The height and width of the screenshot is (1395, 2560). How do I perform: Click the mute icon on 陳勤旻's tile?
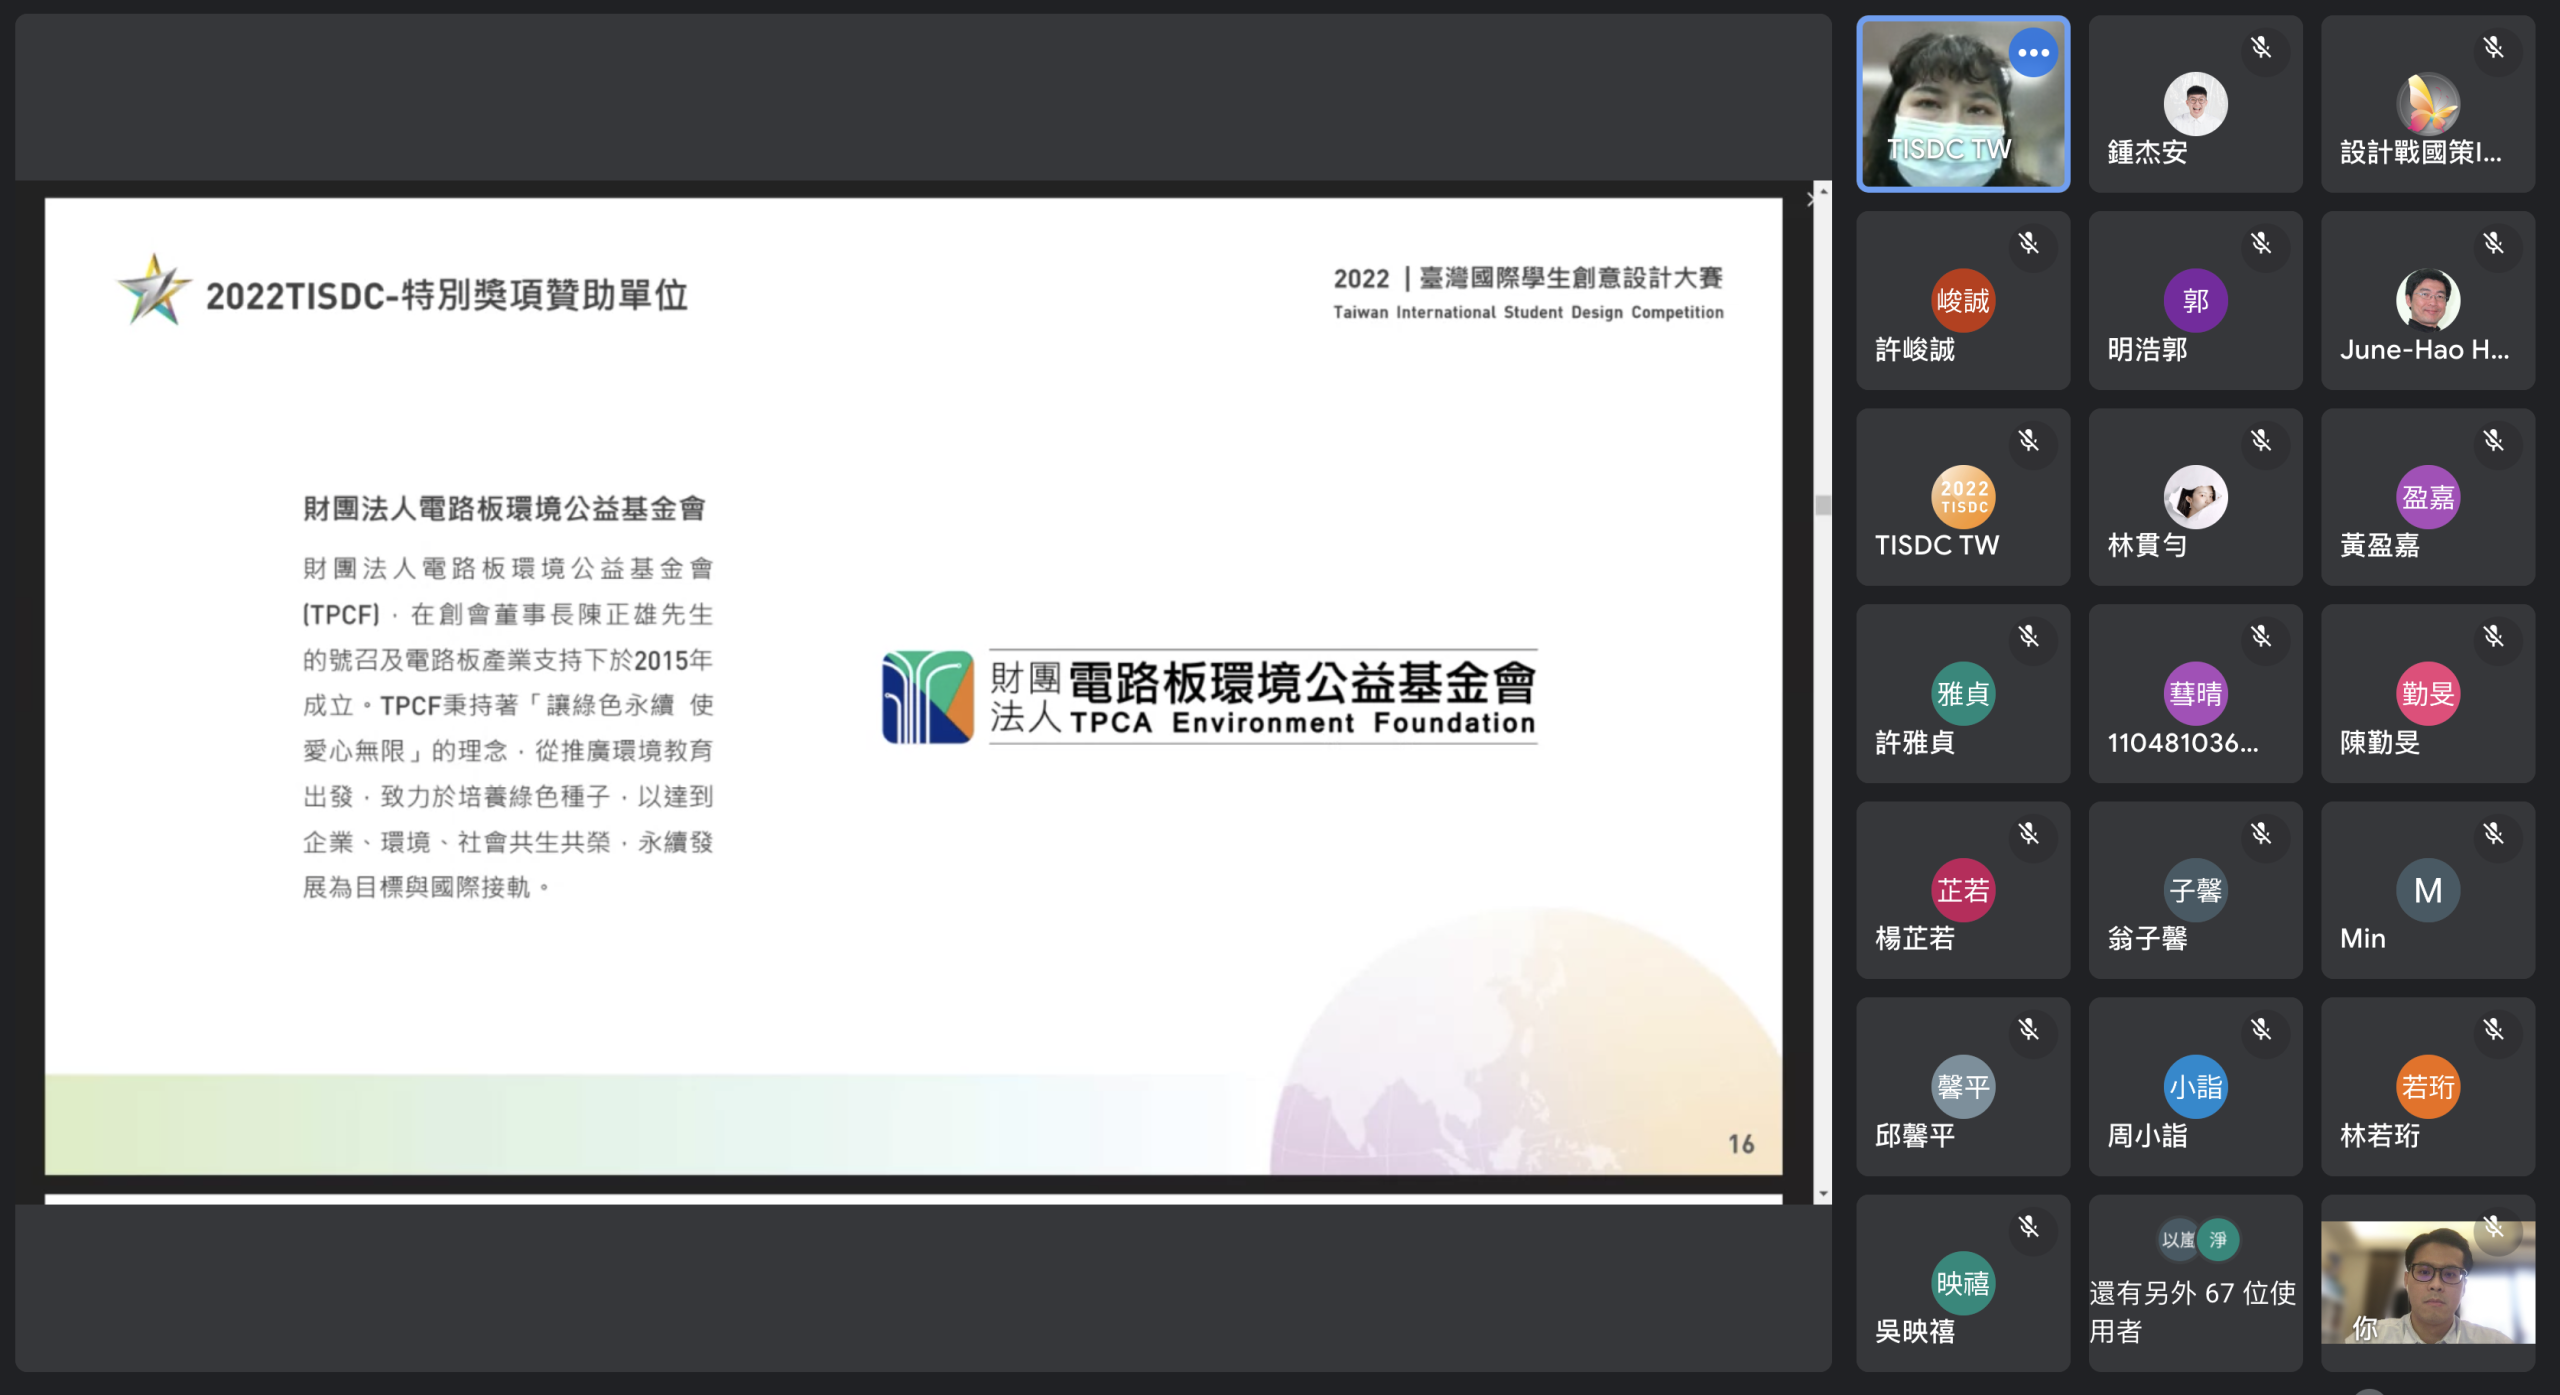pos(2494,637)
